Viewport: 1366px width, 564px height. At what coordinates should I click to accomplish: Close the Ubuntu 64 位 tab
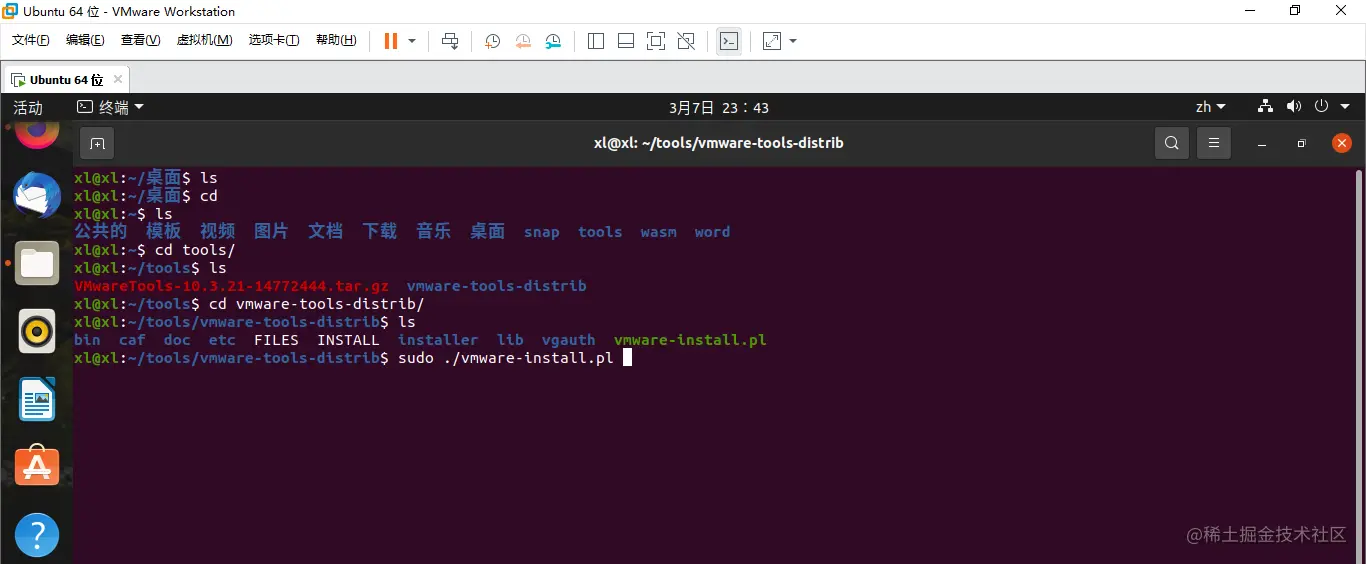coord(118,79)
